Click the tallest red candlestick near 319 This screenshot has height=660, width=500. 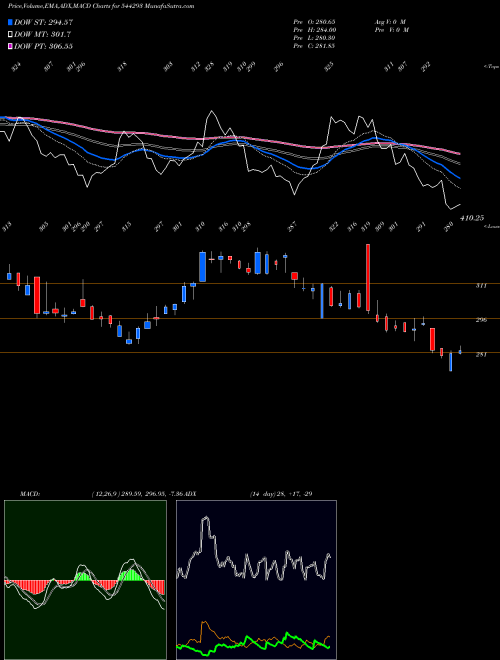(x=368, y=278)
